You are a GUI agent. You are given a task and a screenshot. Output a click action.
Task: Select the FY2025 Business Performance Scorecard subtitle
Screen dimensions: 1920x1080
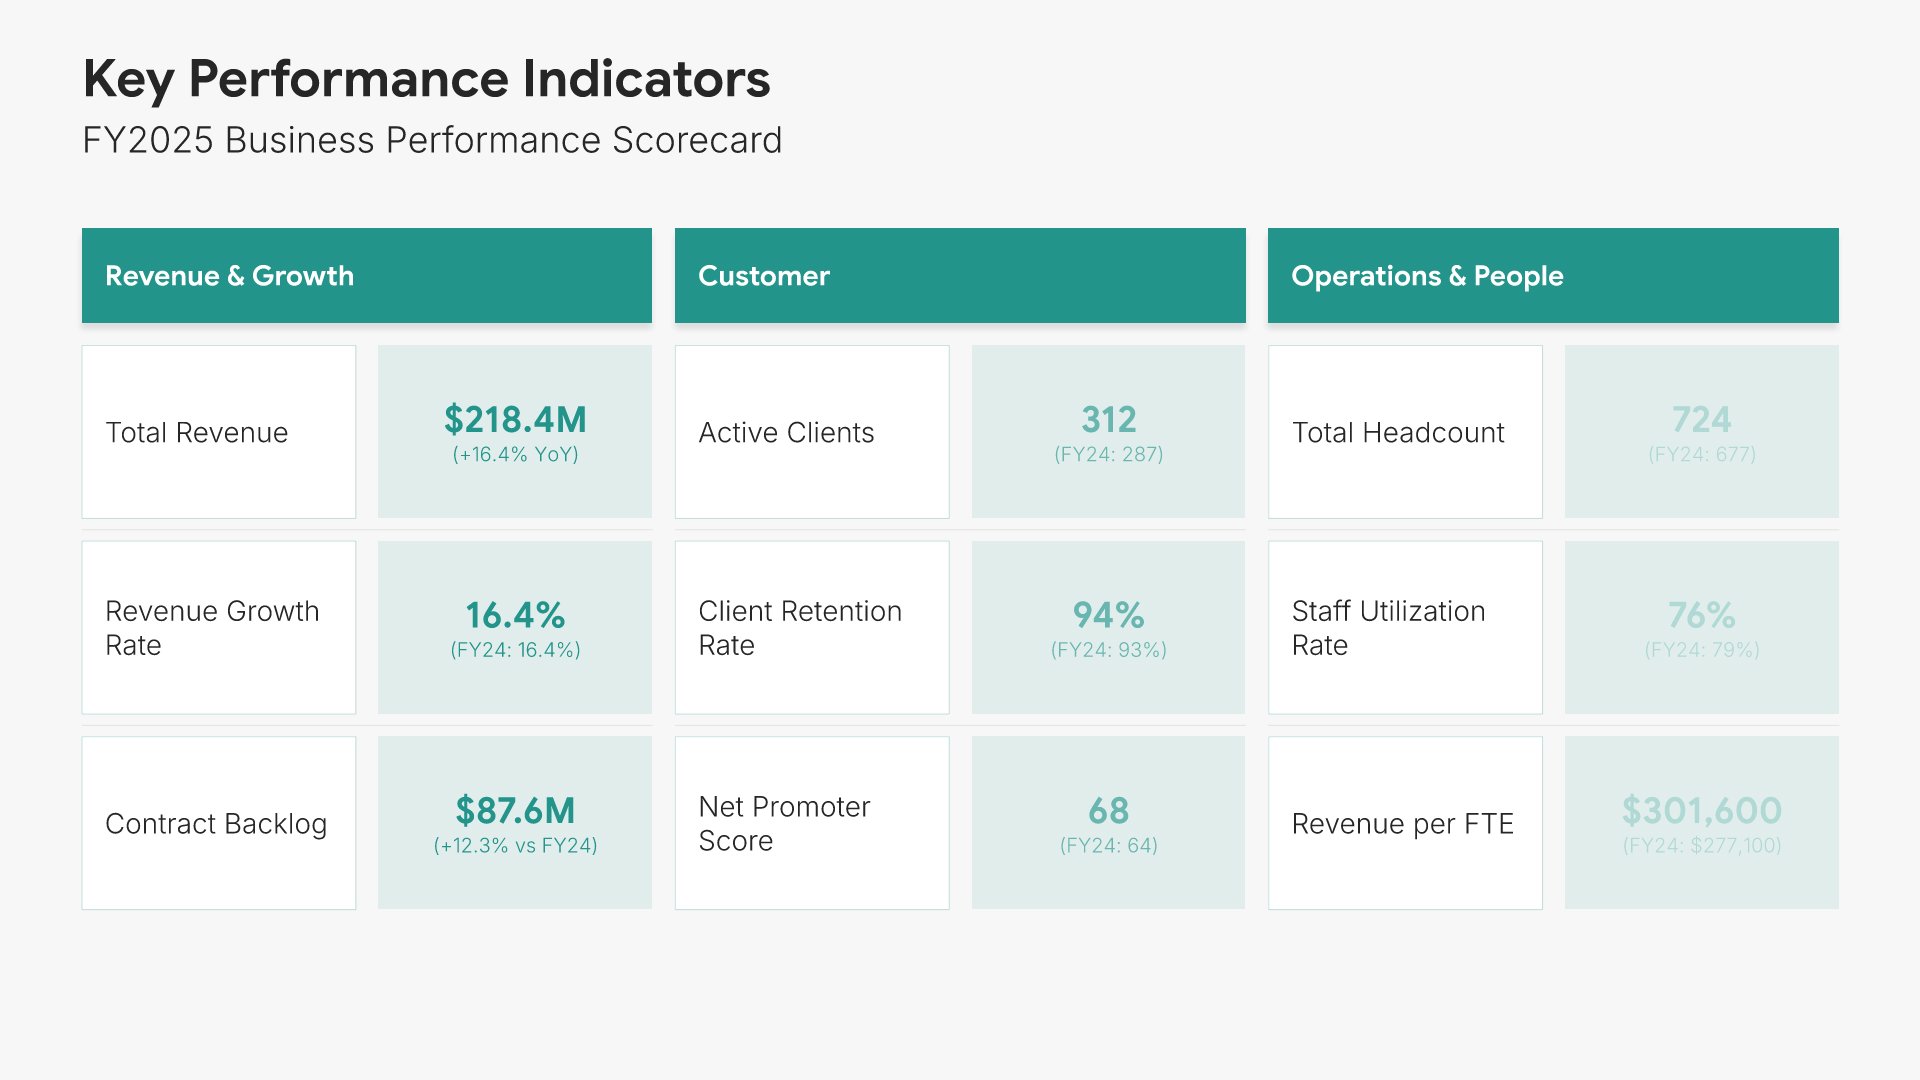pos(432,140)
